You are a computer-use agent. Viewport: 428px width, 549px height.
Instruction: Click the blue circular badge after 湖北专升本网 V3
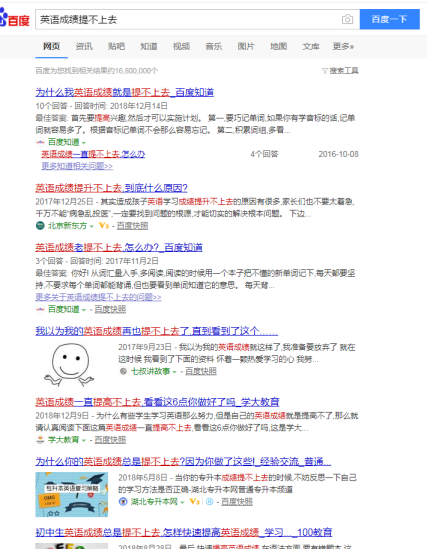tap(209, 502)
